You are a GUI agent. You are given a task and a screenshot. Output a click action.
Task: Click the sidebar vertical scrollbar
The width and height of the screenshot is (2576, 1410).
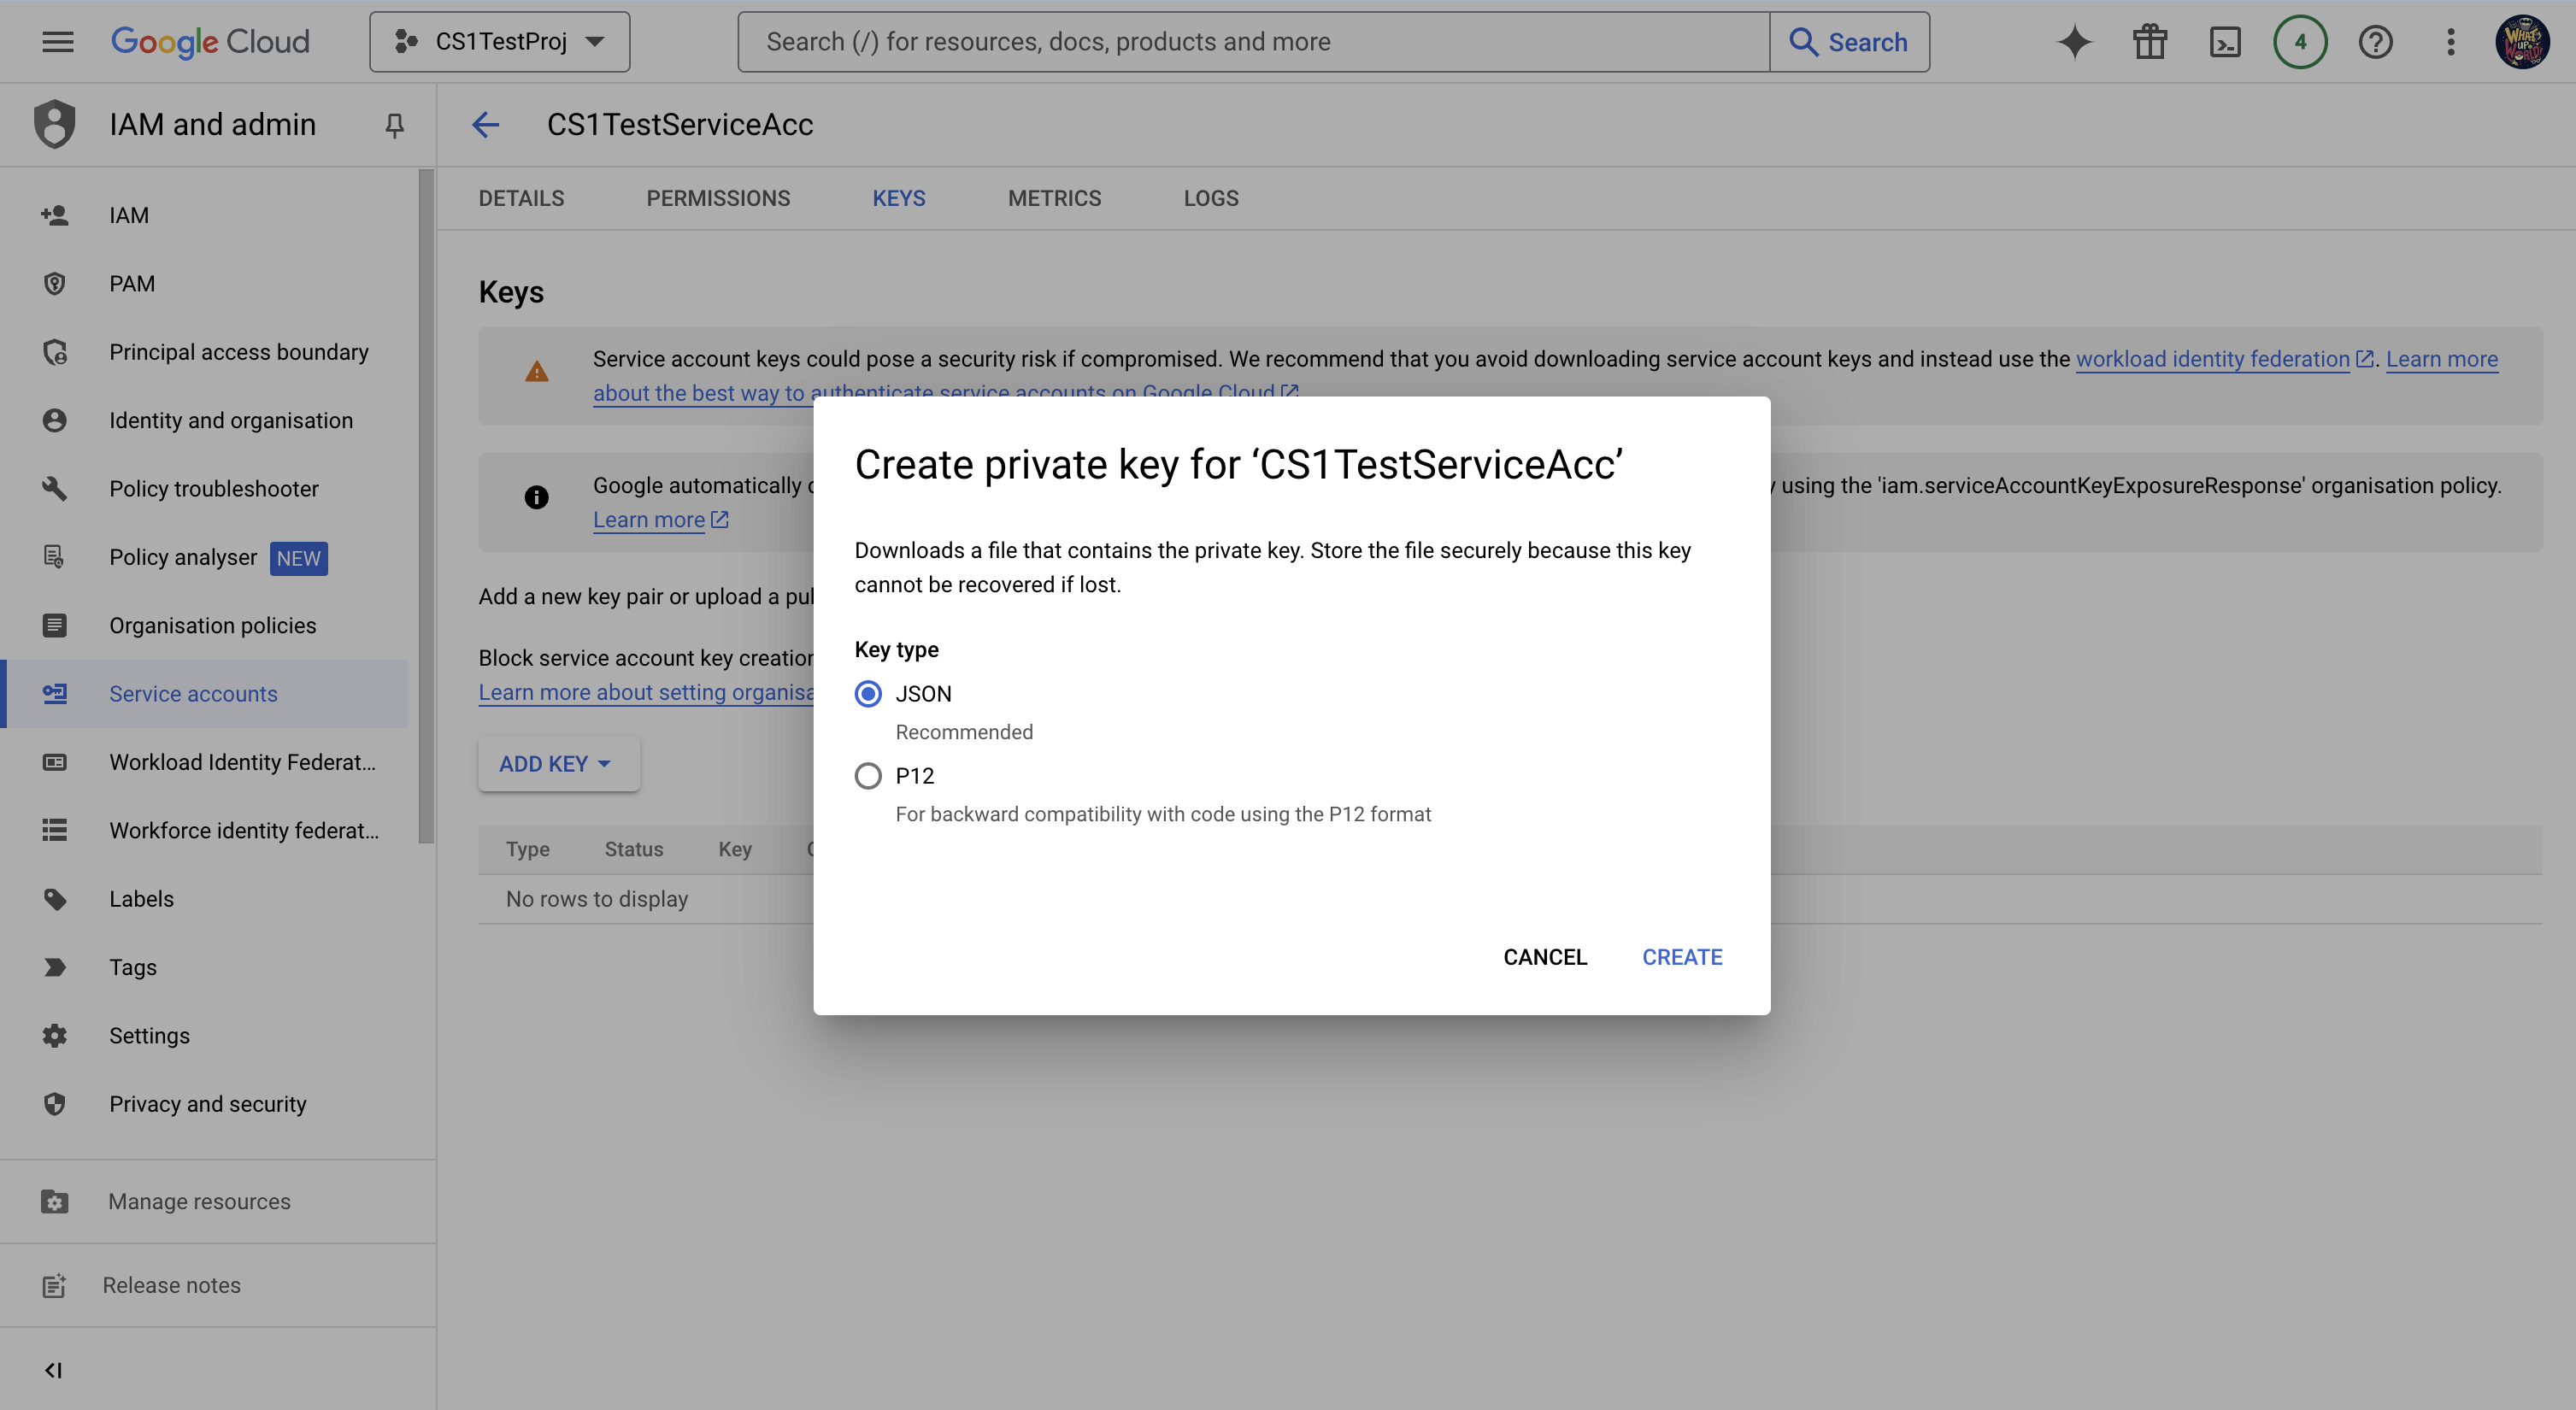[427, 506]
